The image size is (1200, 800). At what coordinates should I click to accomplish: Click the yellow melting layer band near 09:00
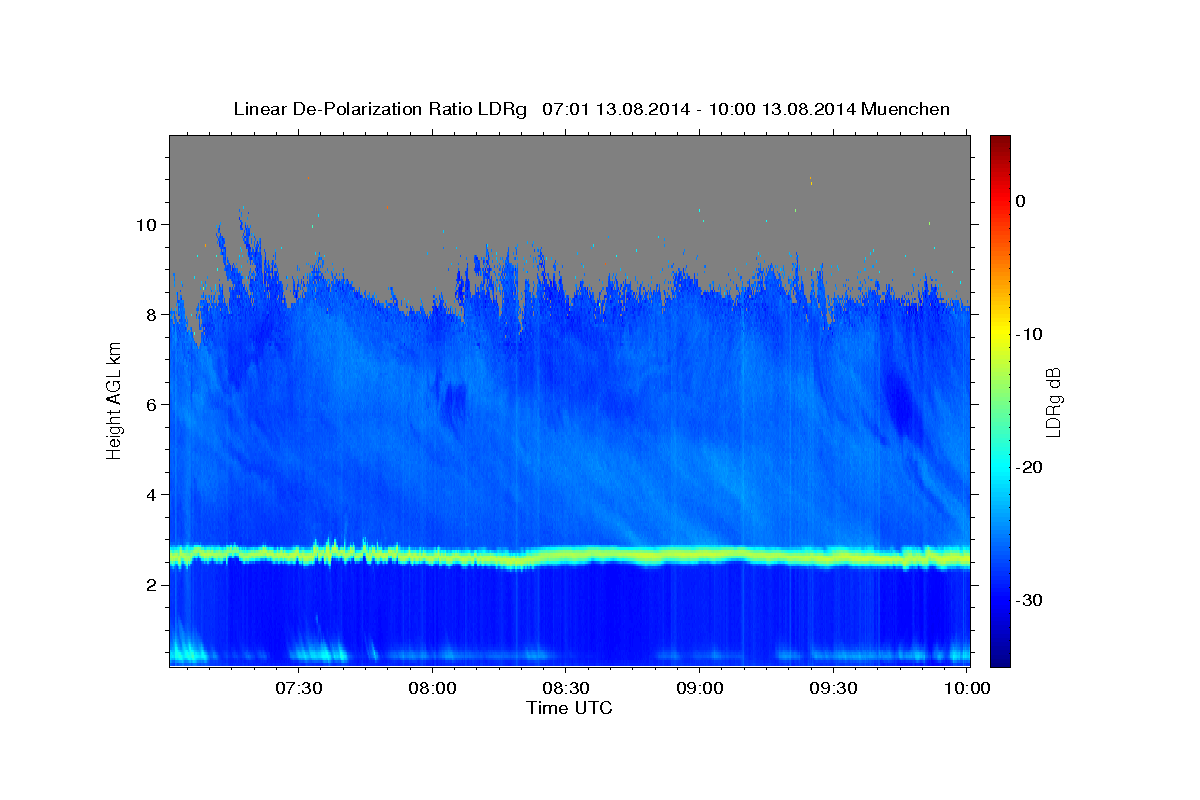click(x=700, y=554)
